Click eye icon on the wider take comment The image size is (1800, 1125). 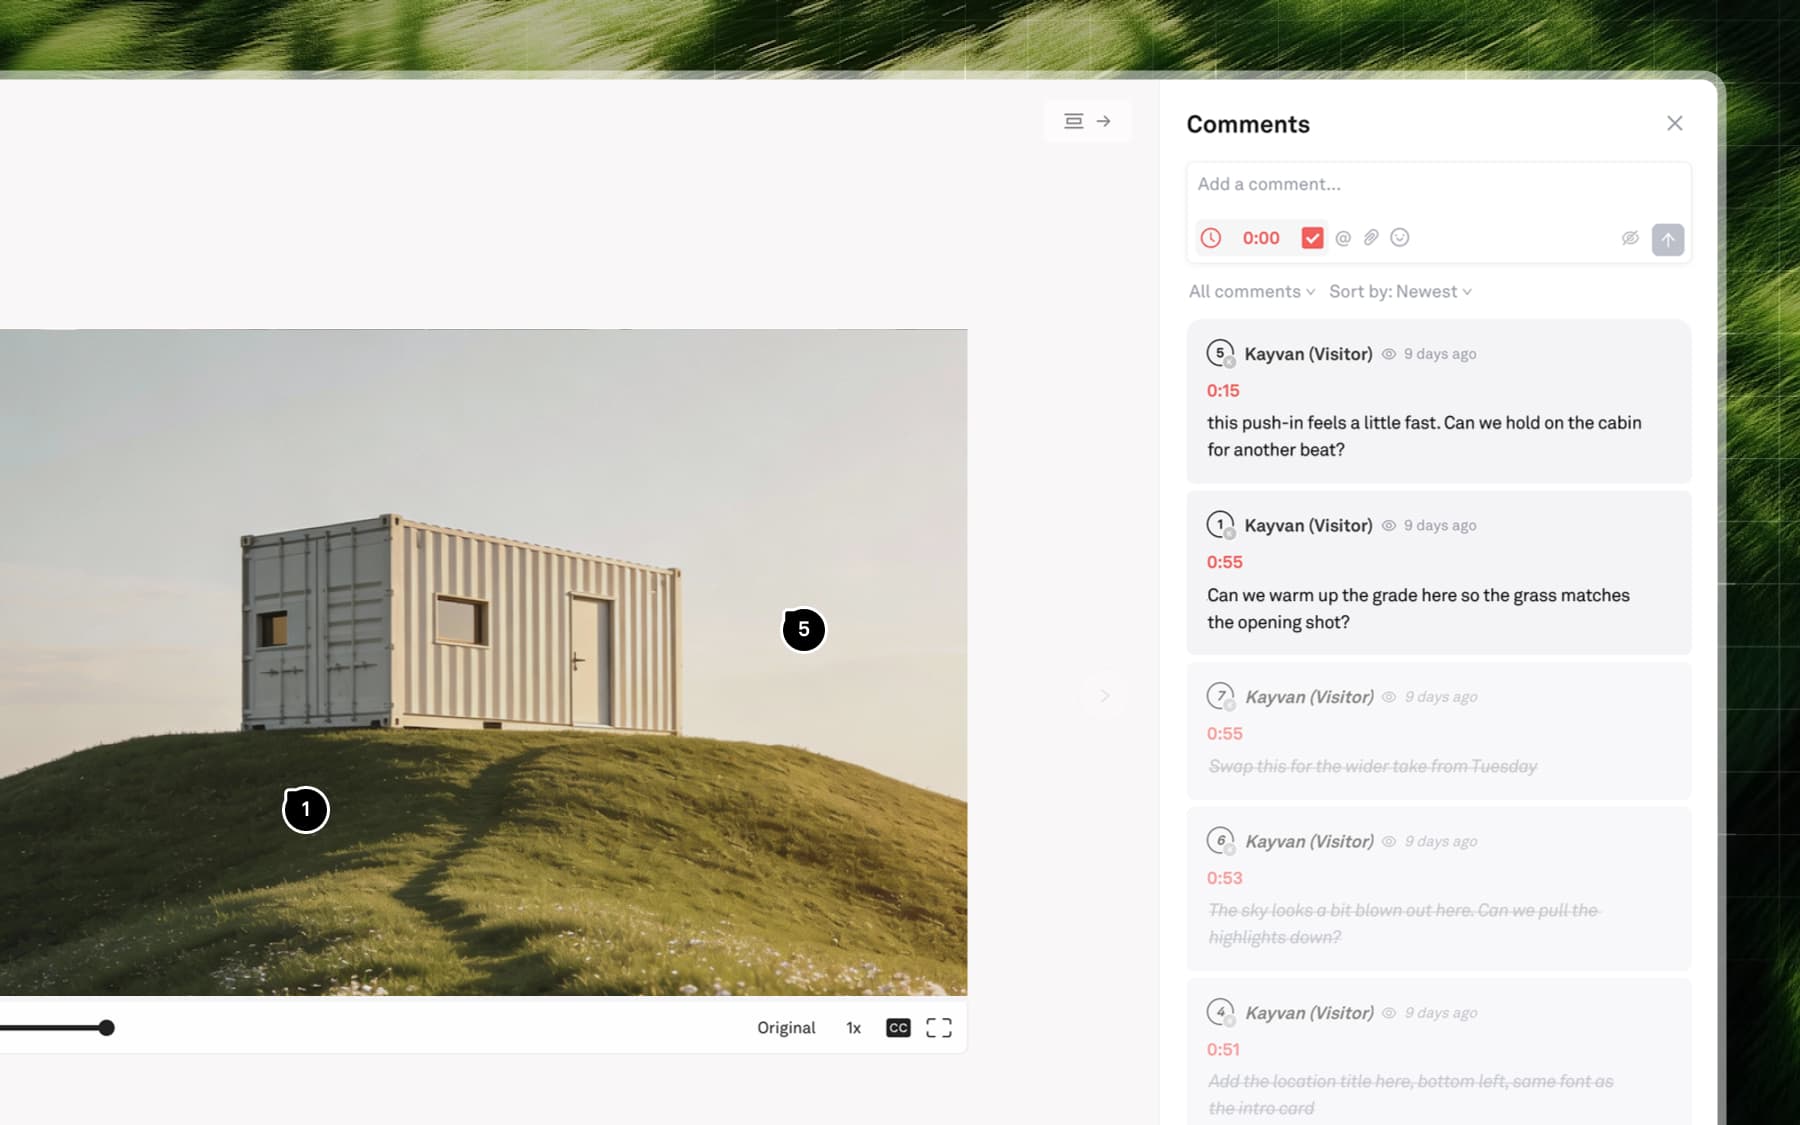pos(1389,697)
